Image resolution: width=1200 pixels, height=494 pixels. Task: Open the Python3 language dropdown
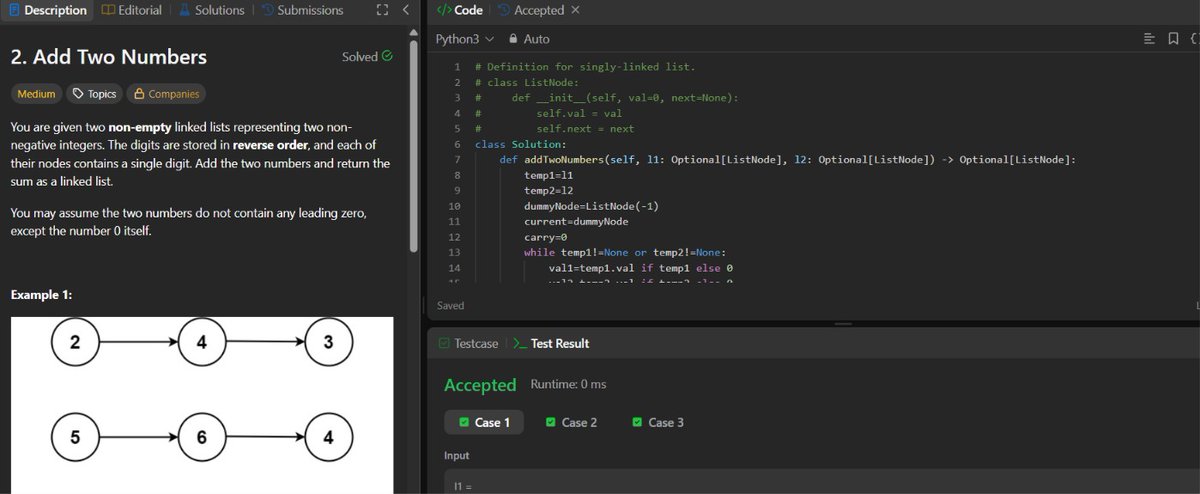pyautogui.click(x=465, y=39)
